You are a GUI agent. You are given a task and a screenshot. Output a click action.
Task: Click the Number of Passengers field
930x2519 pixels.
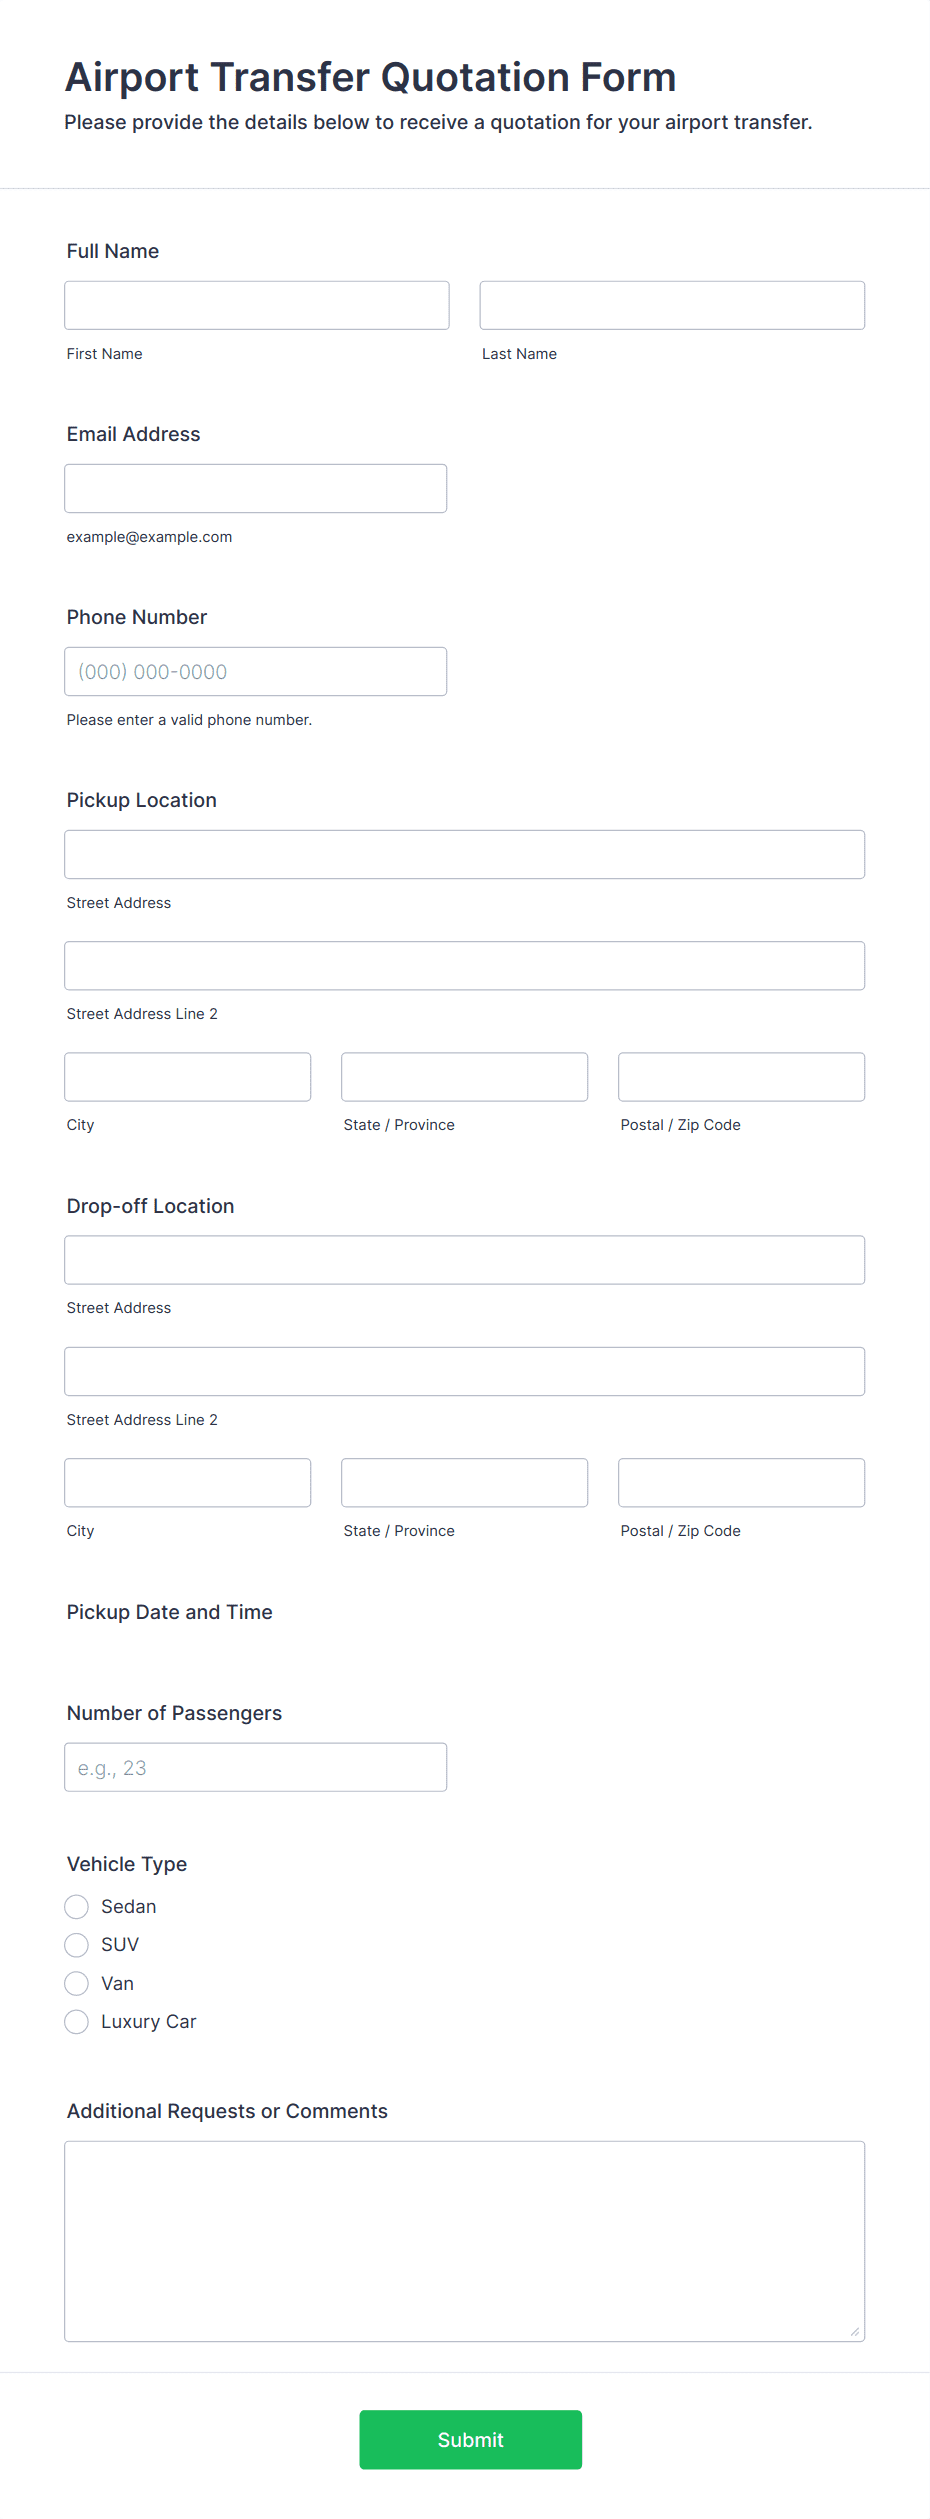tap(255, 1767)
